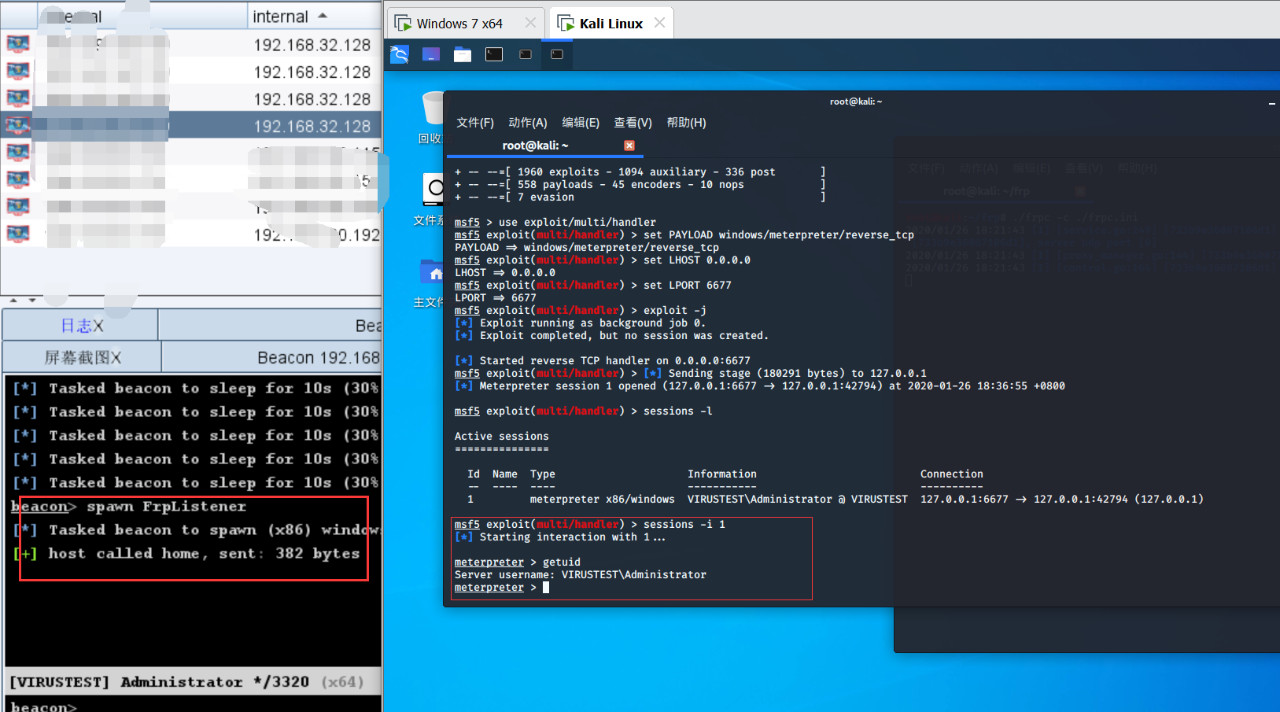The width and height of the screenshot is (1280, 712).
Task: Click the 'exploit -j' command line
Action: (580, 310)
